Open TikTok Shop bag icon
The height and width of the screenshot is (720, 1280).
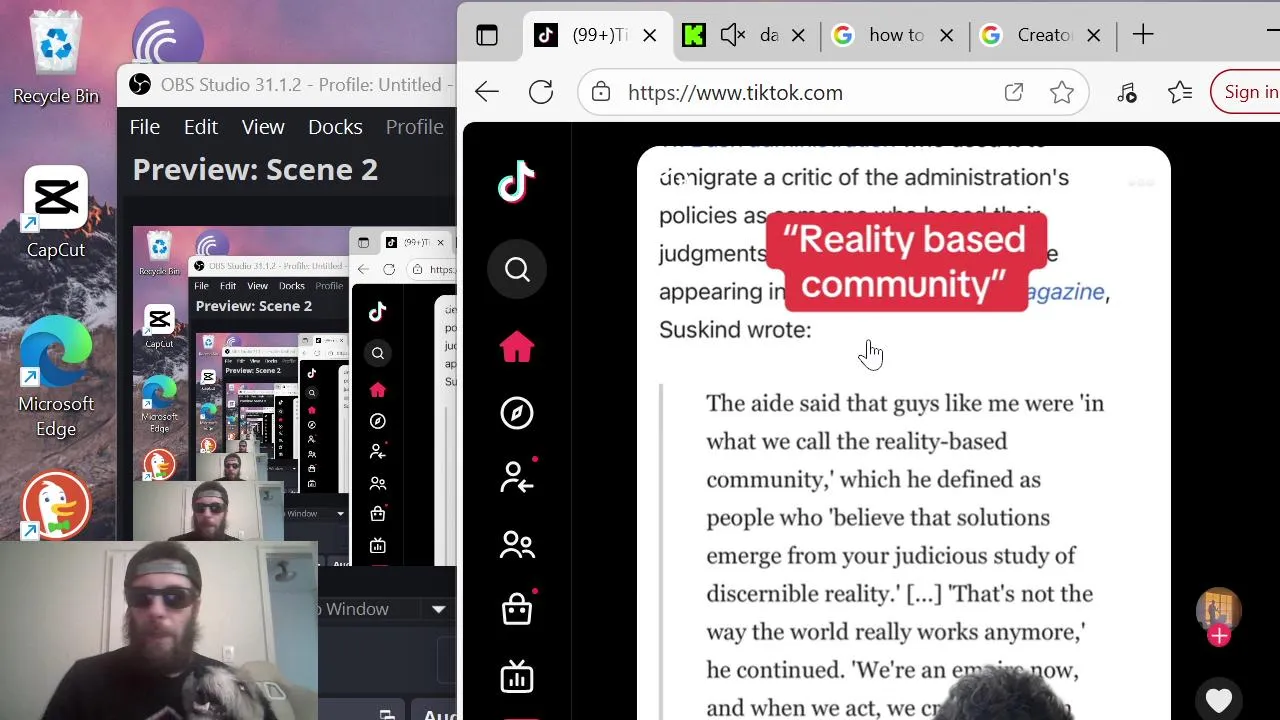517,609
